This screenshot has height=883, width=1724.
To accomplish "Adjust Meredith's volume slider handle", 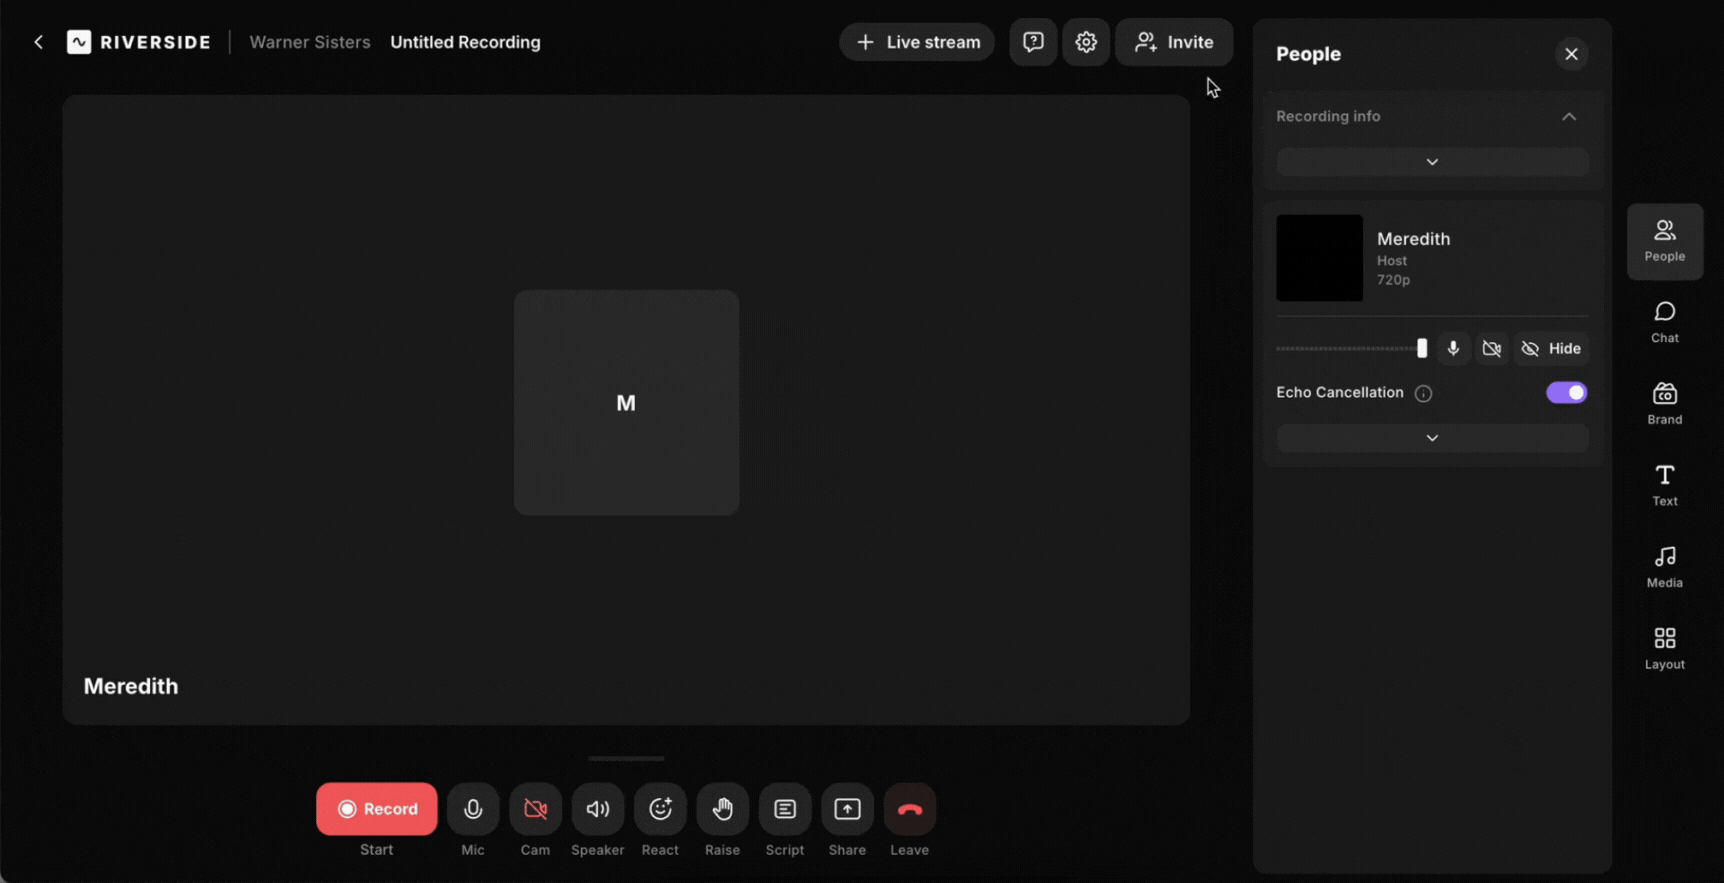I will pyautogui.click(x=1422, y=348).
